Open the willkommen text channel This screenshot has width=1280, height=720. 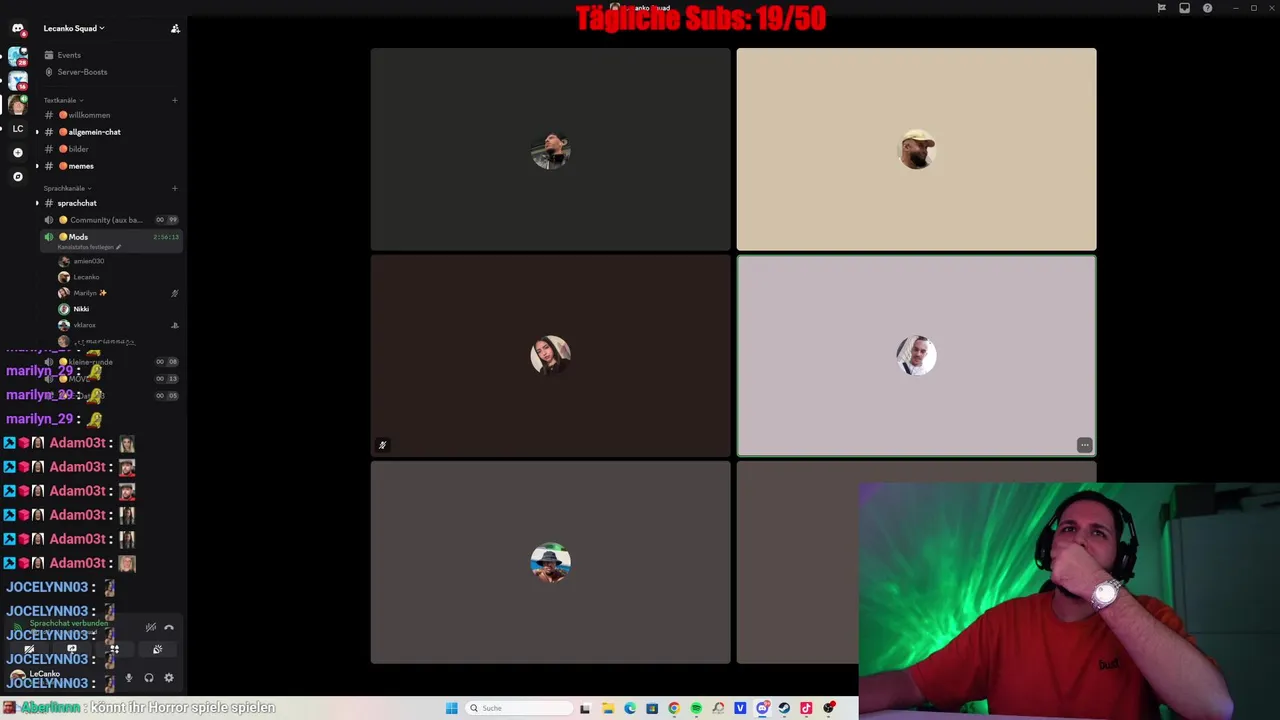110,115
